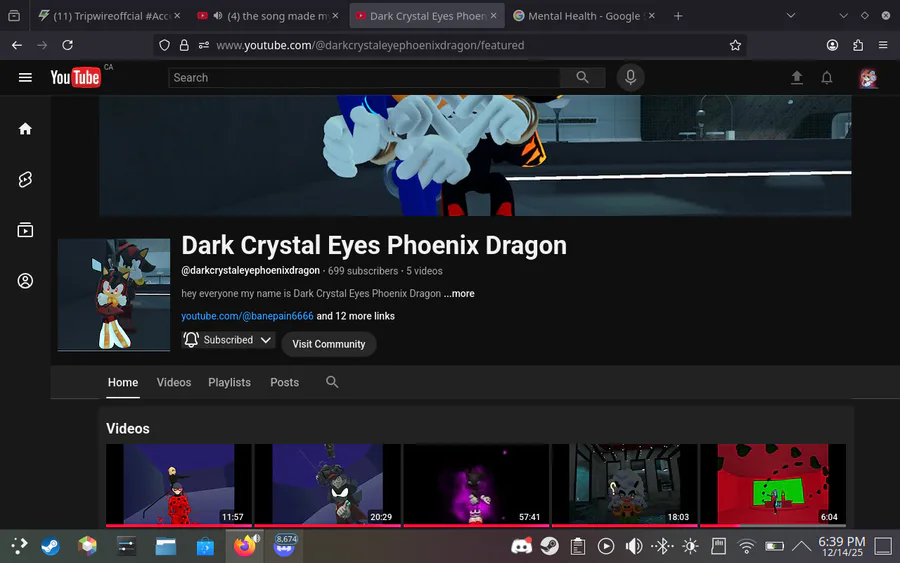
Task: Open the 6:04 red video thumbnail
Action: click(x=773, y=484)
